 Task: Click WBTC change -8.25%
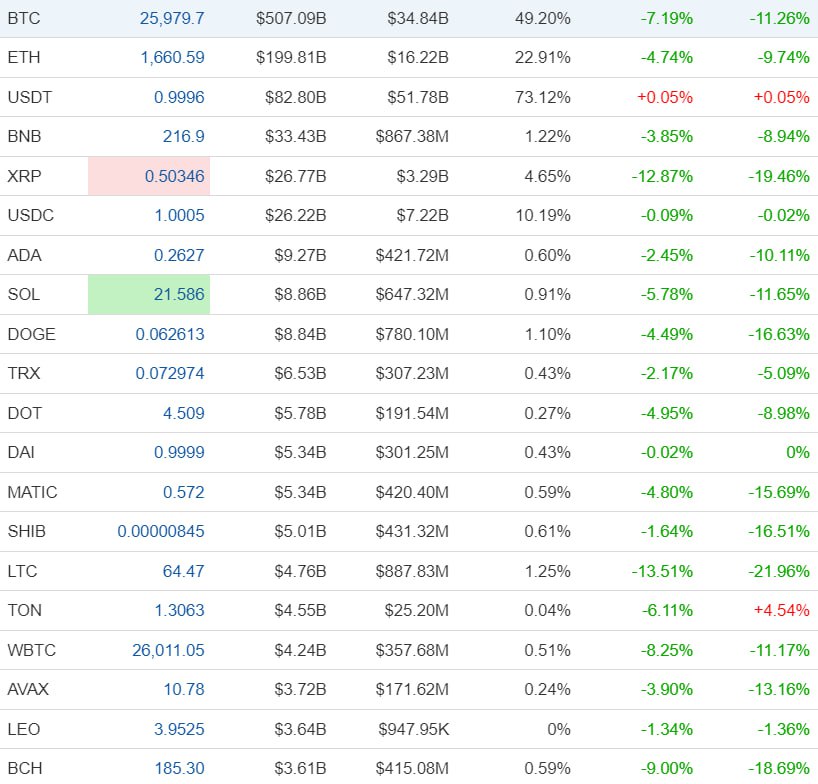[667, 650]
